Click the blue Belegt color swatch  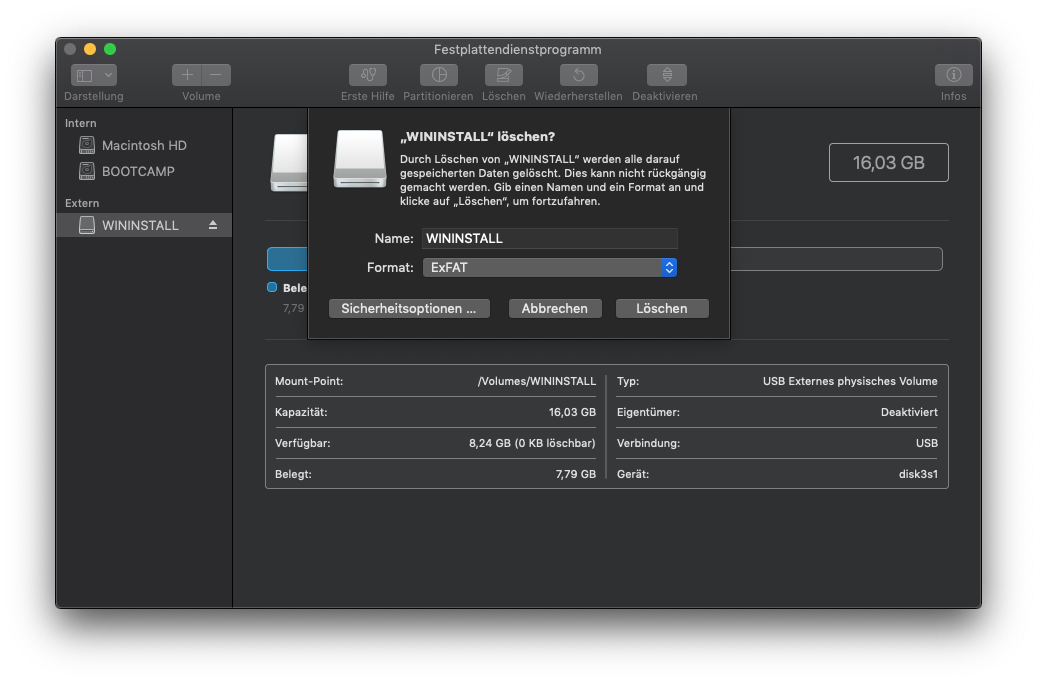[x=272, y=287]
